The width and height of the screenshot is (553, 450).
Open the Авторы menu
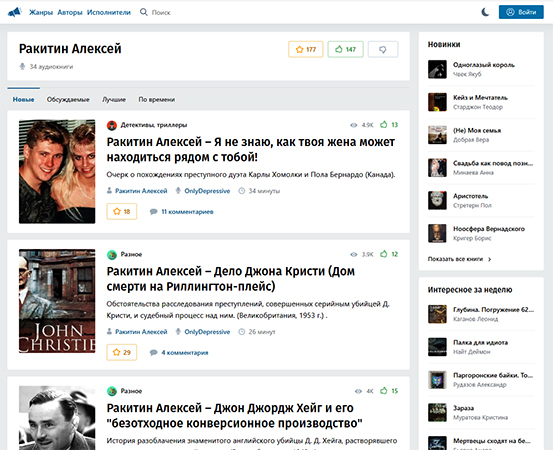click(70, 12)
